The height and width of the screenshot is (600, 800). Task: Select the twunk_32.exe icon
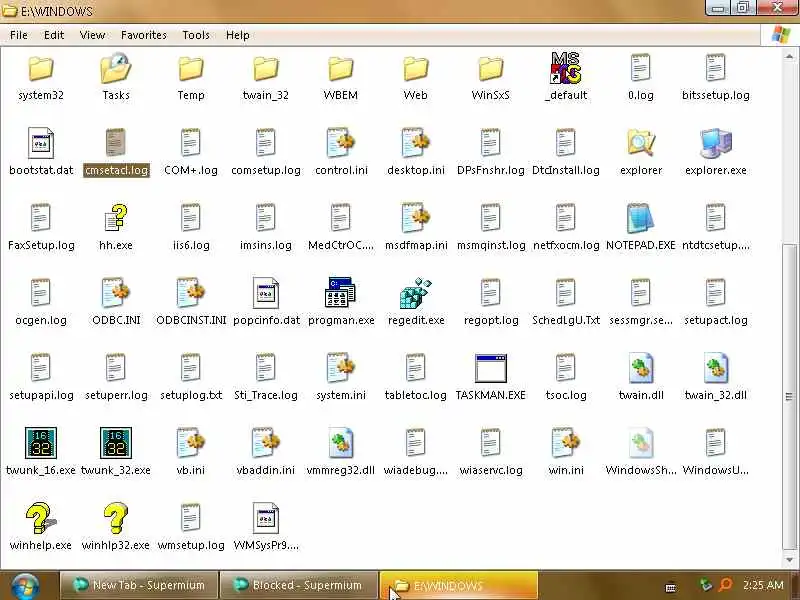(x=116, y=443)
